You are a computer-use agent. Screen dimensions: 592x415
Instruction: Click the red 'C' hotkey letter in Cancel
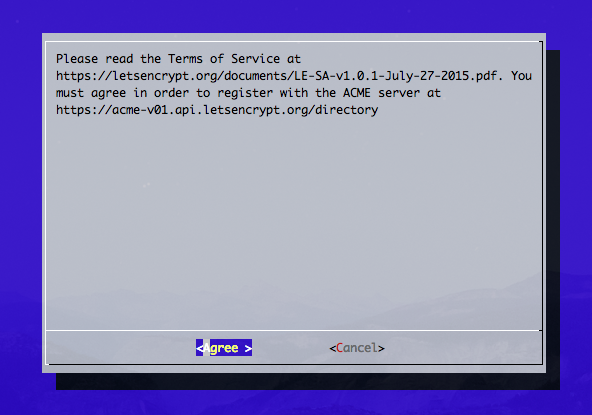tap(339, 348)
